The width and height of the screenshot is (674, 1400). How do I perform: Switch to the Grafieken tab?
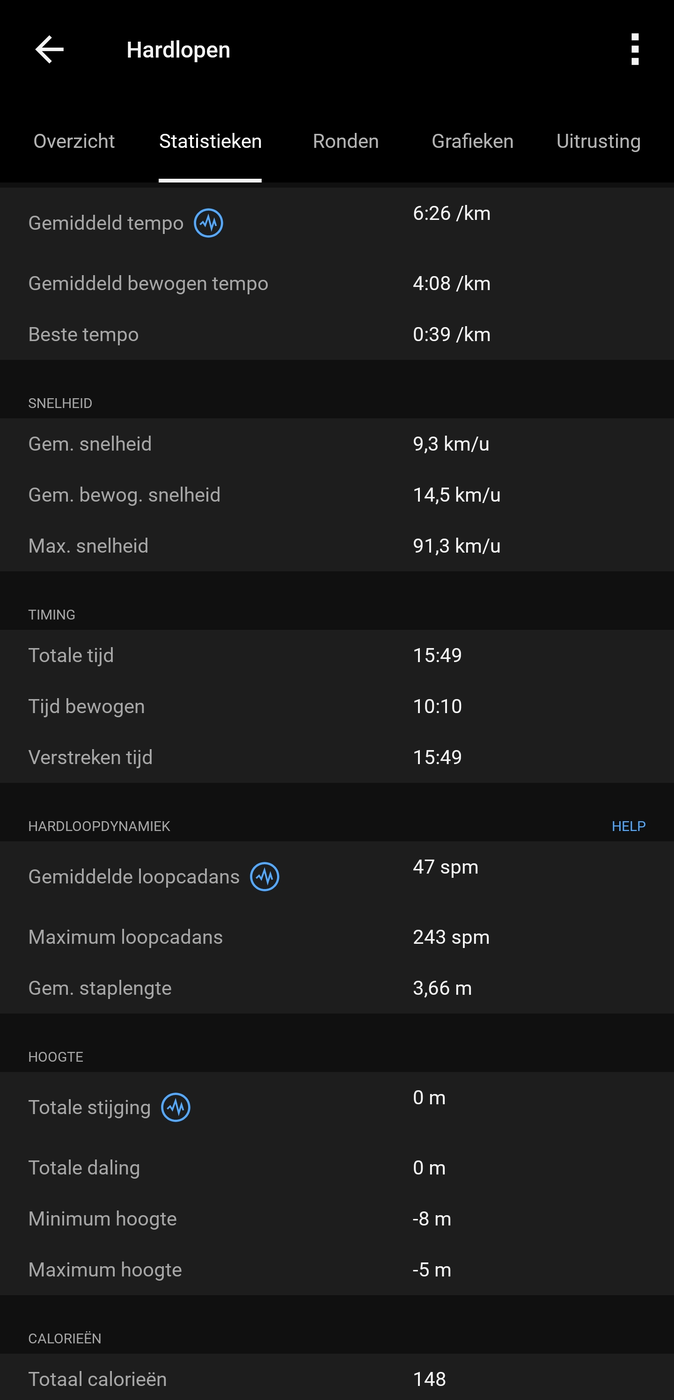[x=473, y=141]
